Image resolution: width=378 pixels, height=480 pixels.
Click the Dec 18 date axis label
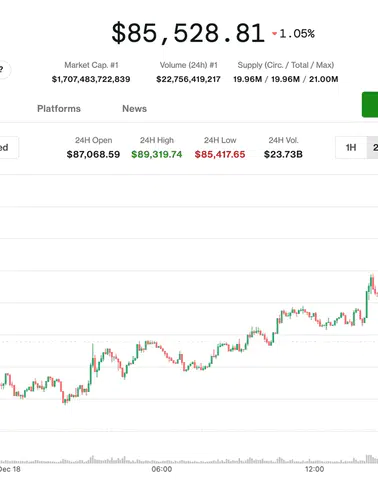tap(10, 469)
